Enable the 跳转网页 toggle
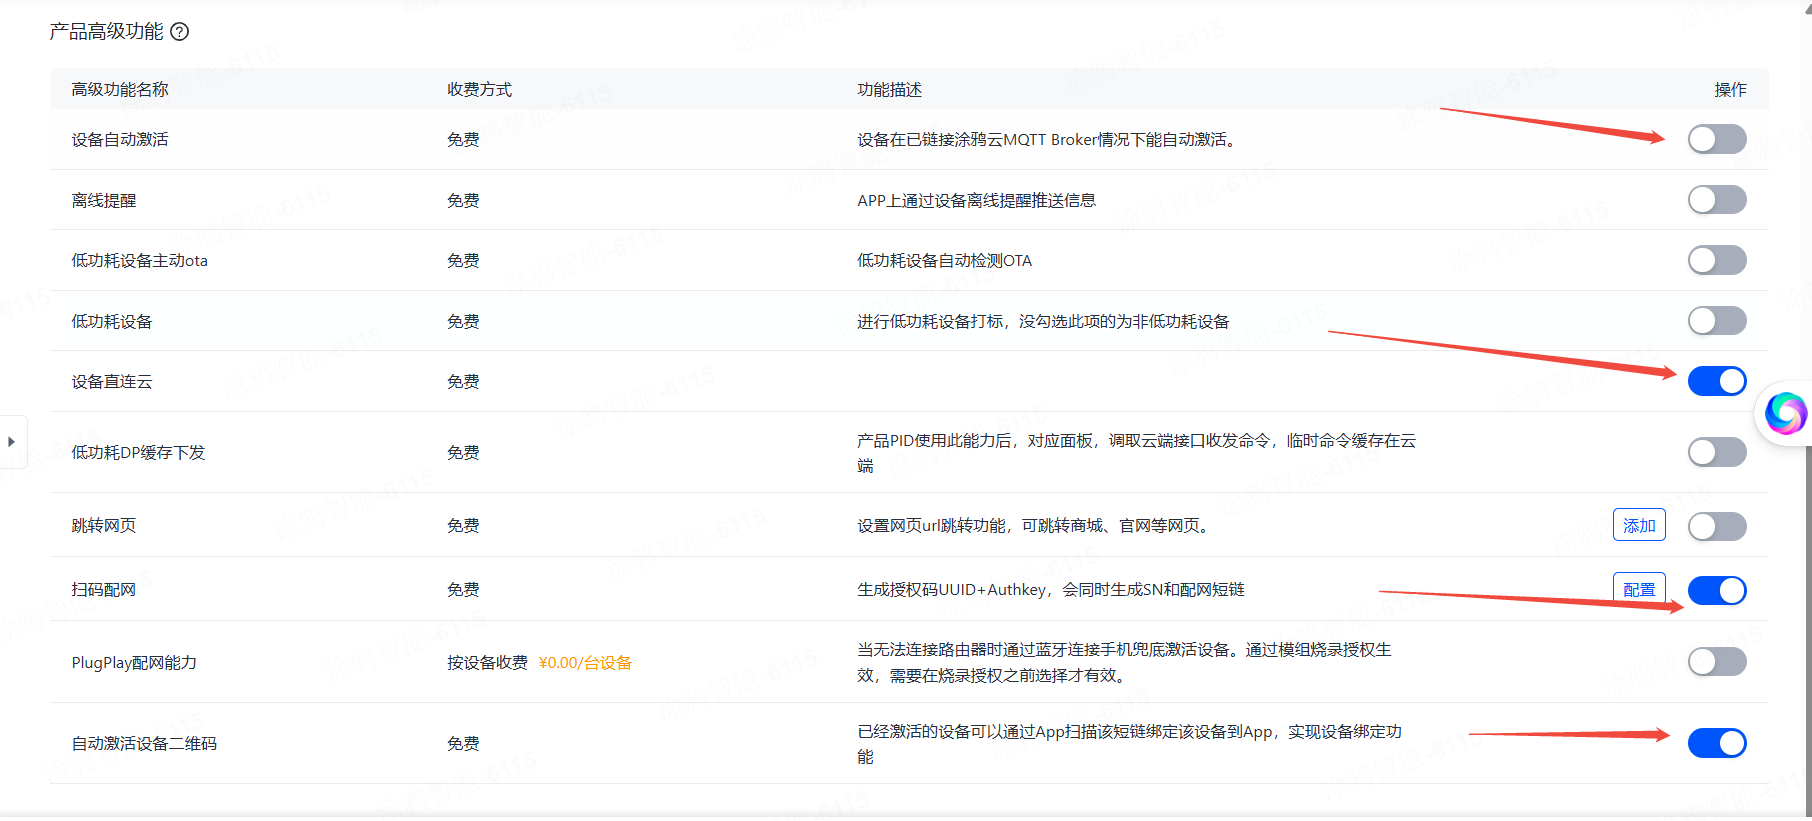Viewport: 1812px width, 821px height. 1716,526
